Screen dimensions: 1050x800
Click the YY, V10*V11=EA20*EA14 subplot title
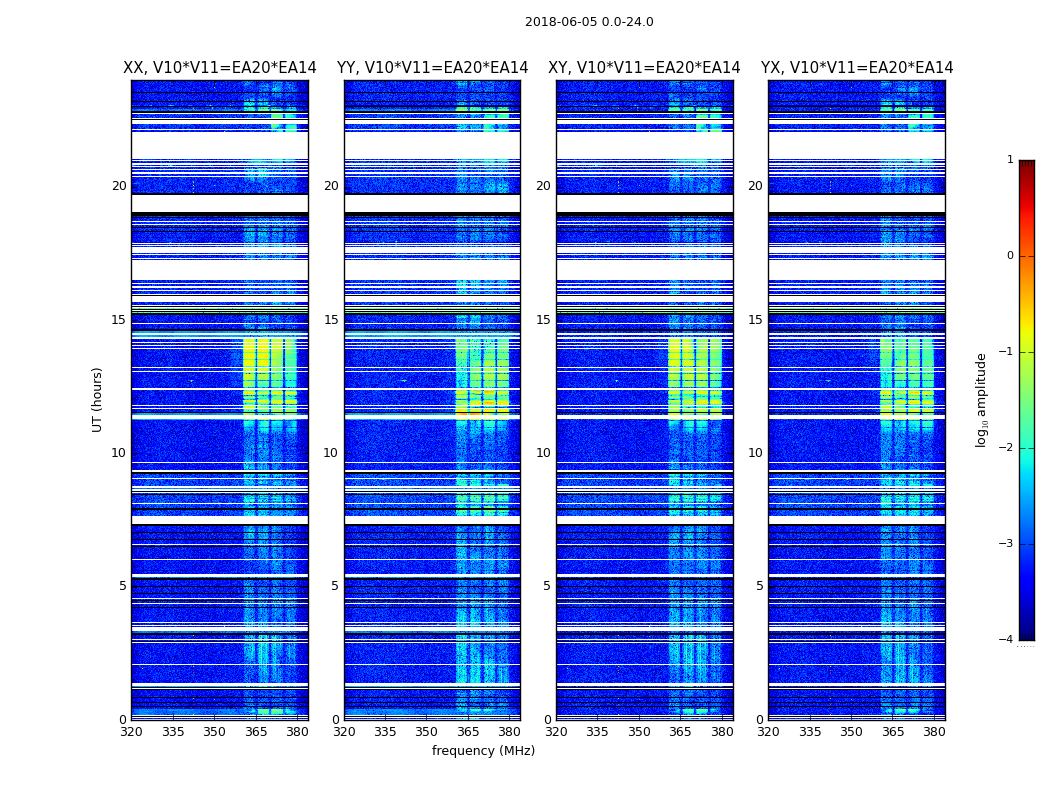click(433, 68)
